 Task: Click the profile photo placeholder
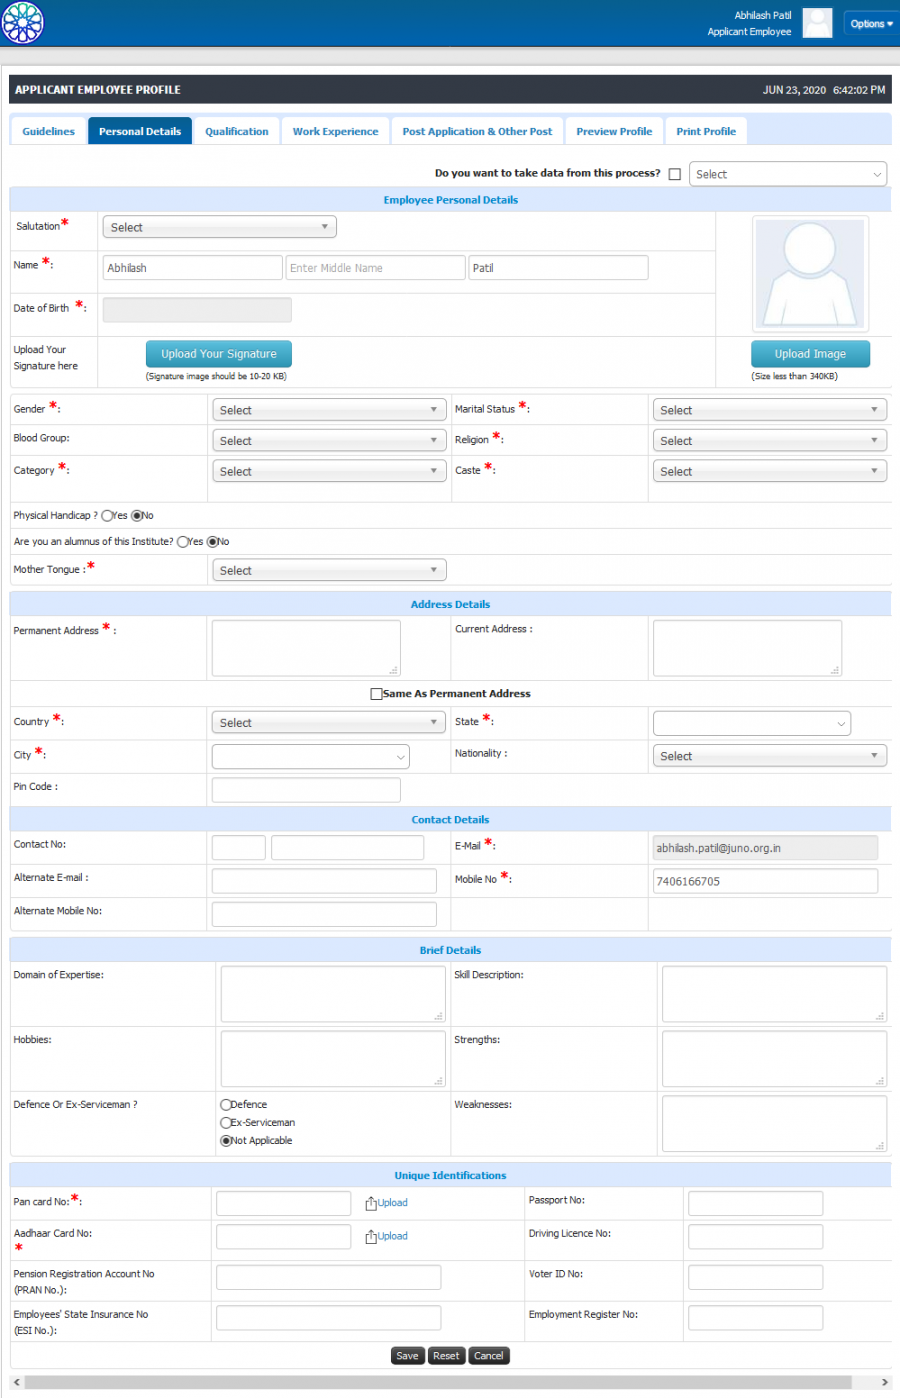click(x=810, y=274)
